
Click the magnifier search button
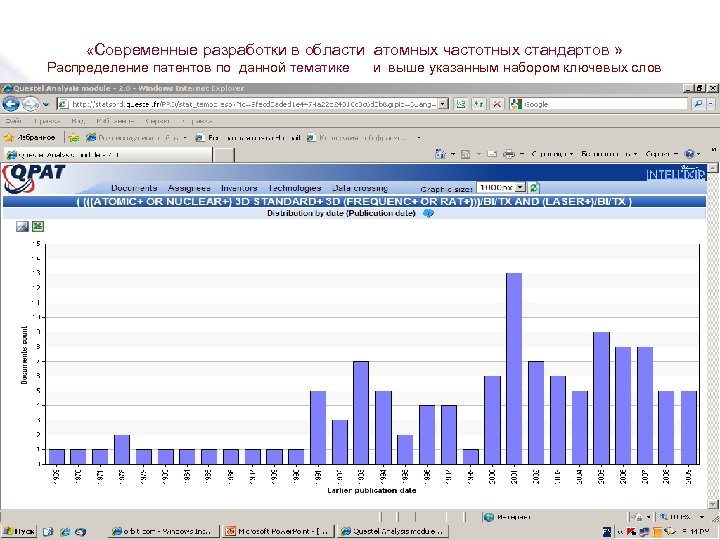698,104
